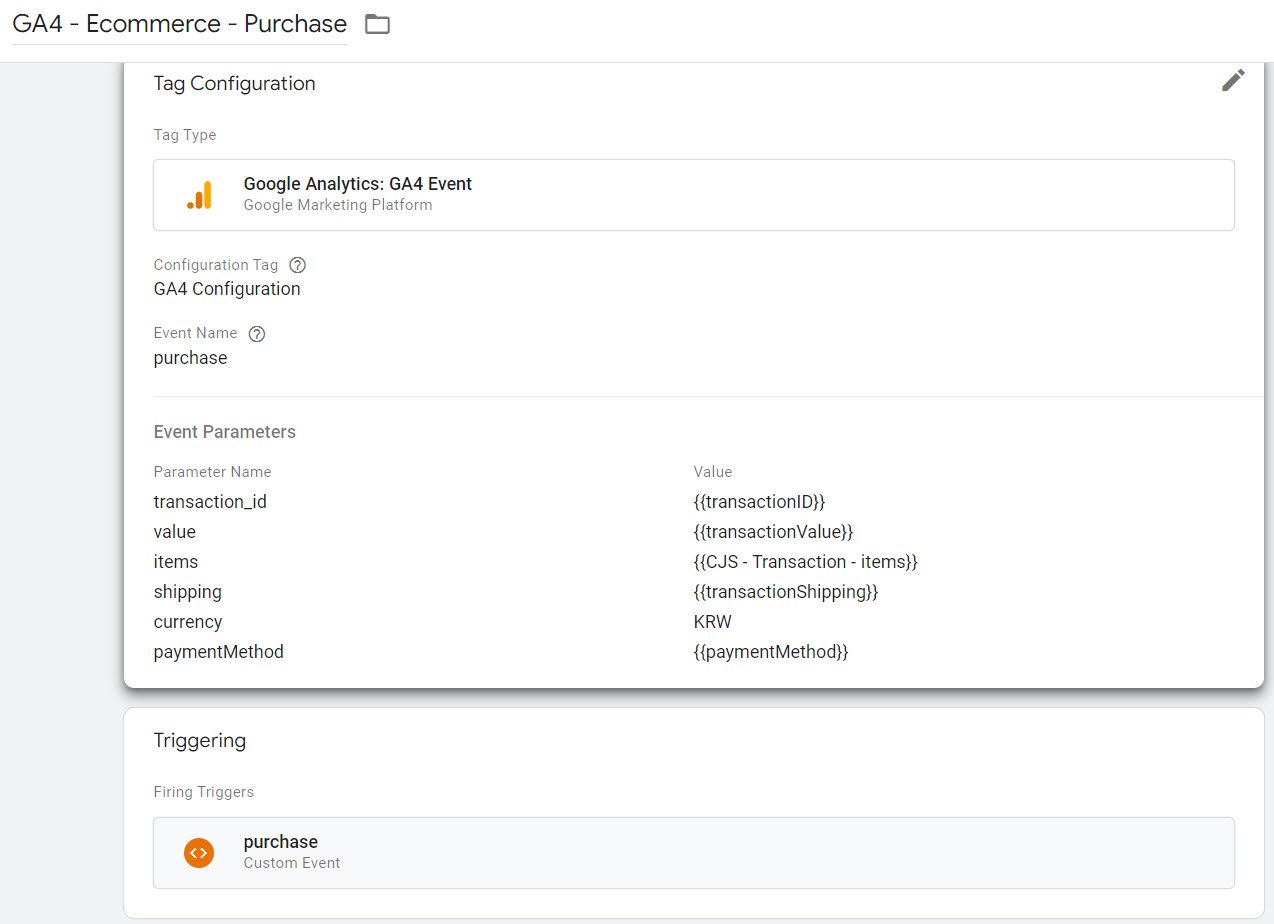Open help for Event Name
Image resolution: width=1274 pixels, height=924 pixels.
tap(256, 334)
